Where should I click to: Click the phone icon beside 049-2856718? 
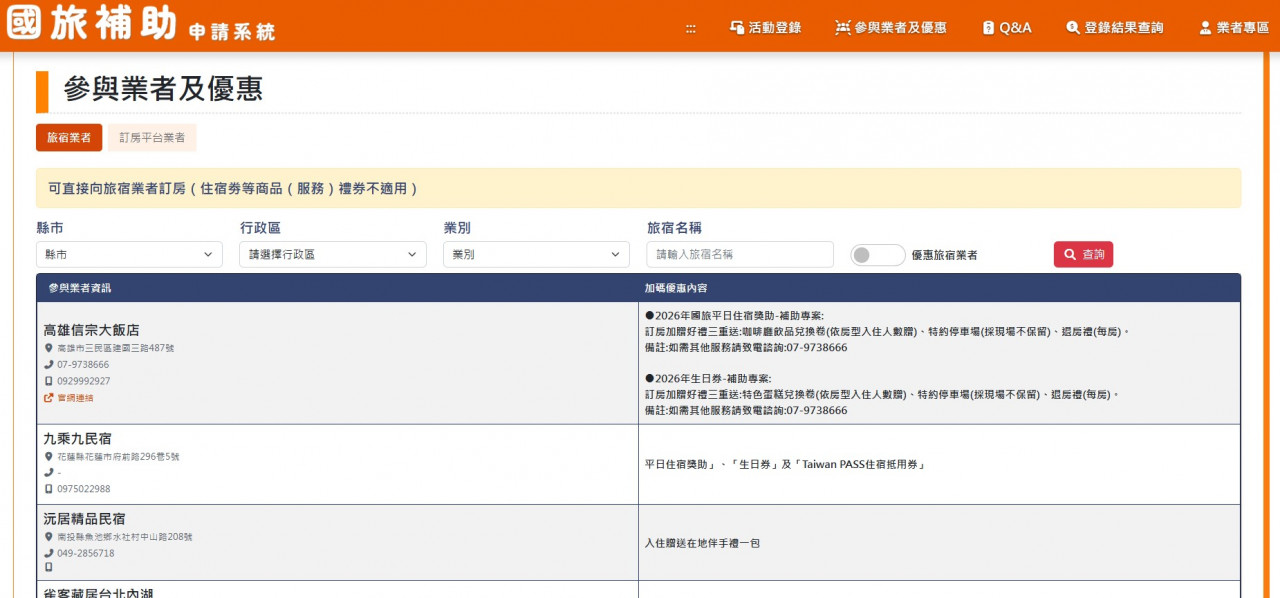(x=48, y=553)
